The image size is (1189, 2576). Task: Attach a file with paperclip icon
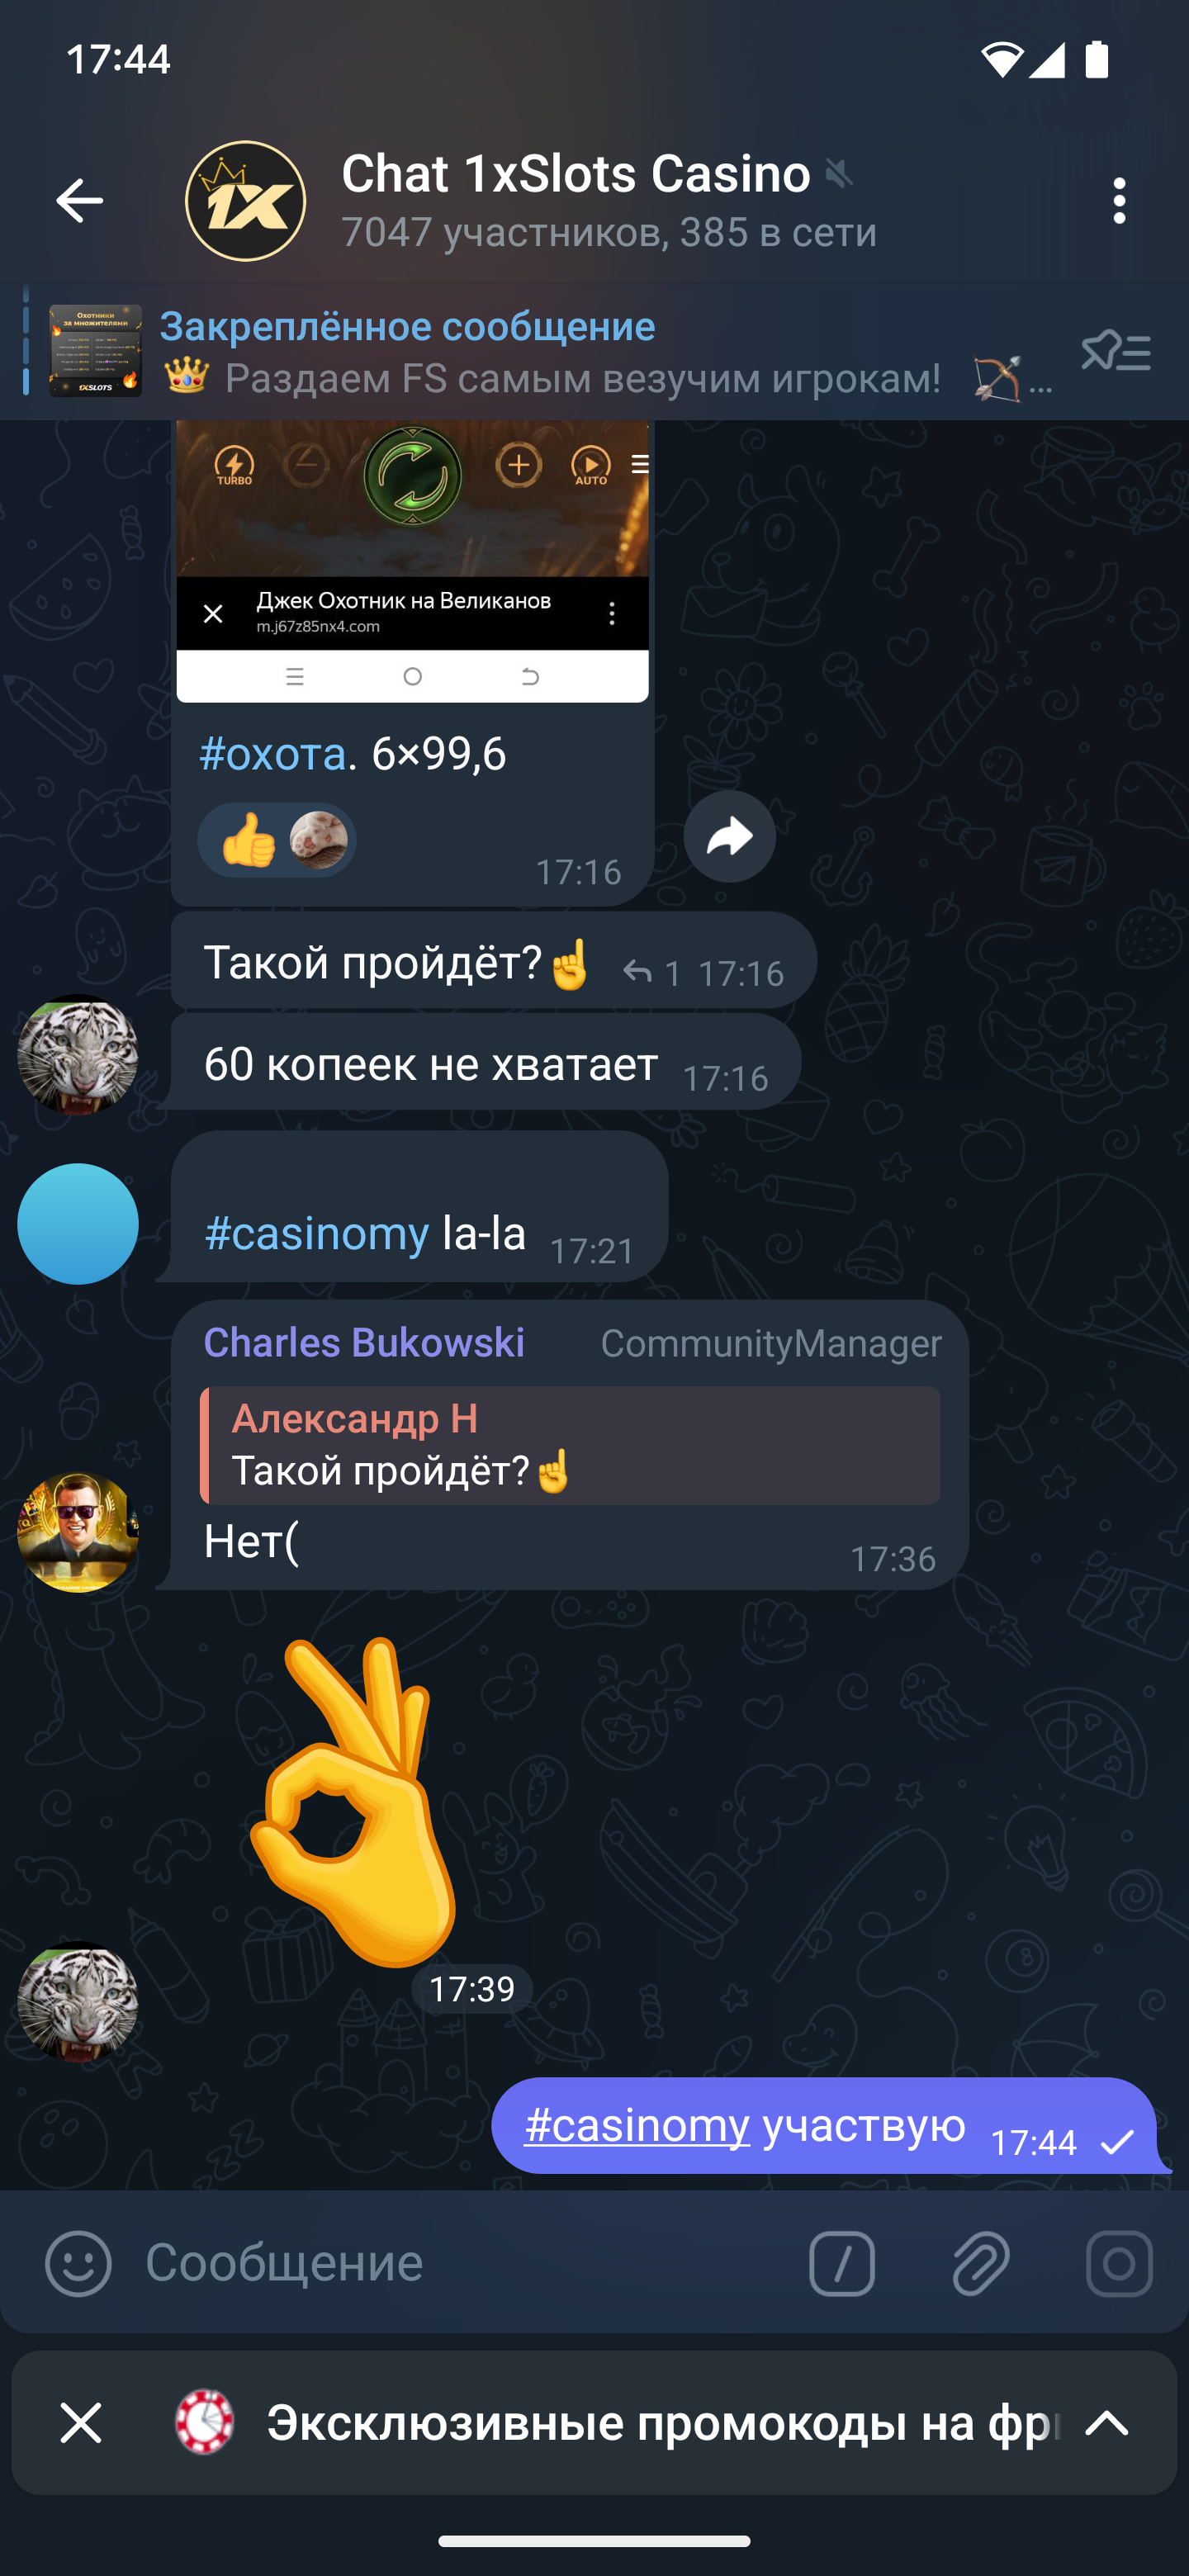[x=981, y=2263]
